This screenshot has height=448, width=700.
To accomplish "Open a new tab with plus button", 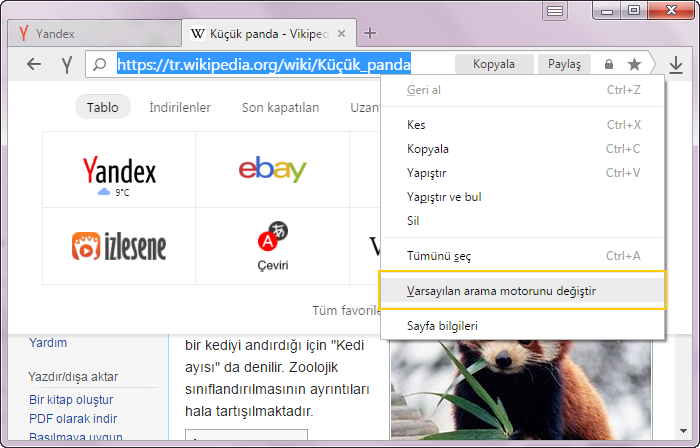I will pyautogui.click(x=370, y=33).
